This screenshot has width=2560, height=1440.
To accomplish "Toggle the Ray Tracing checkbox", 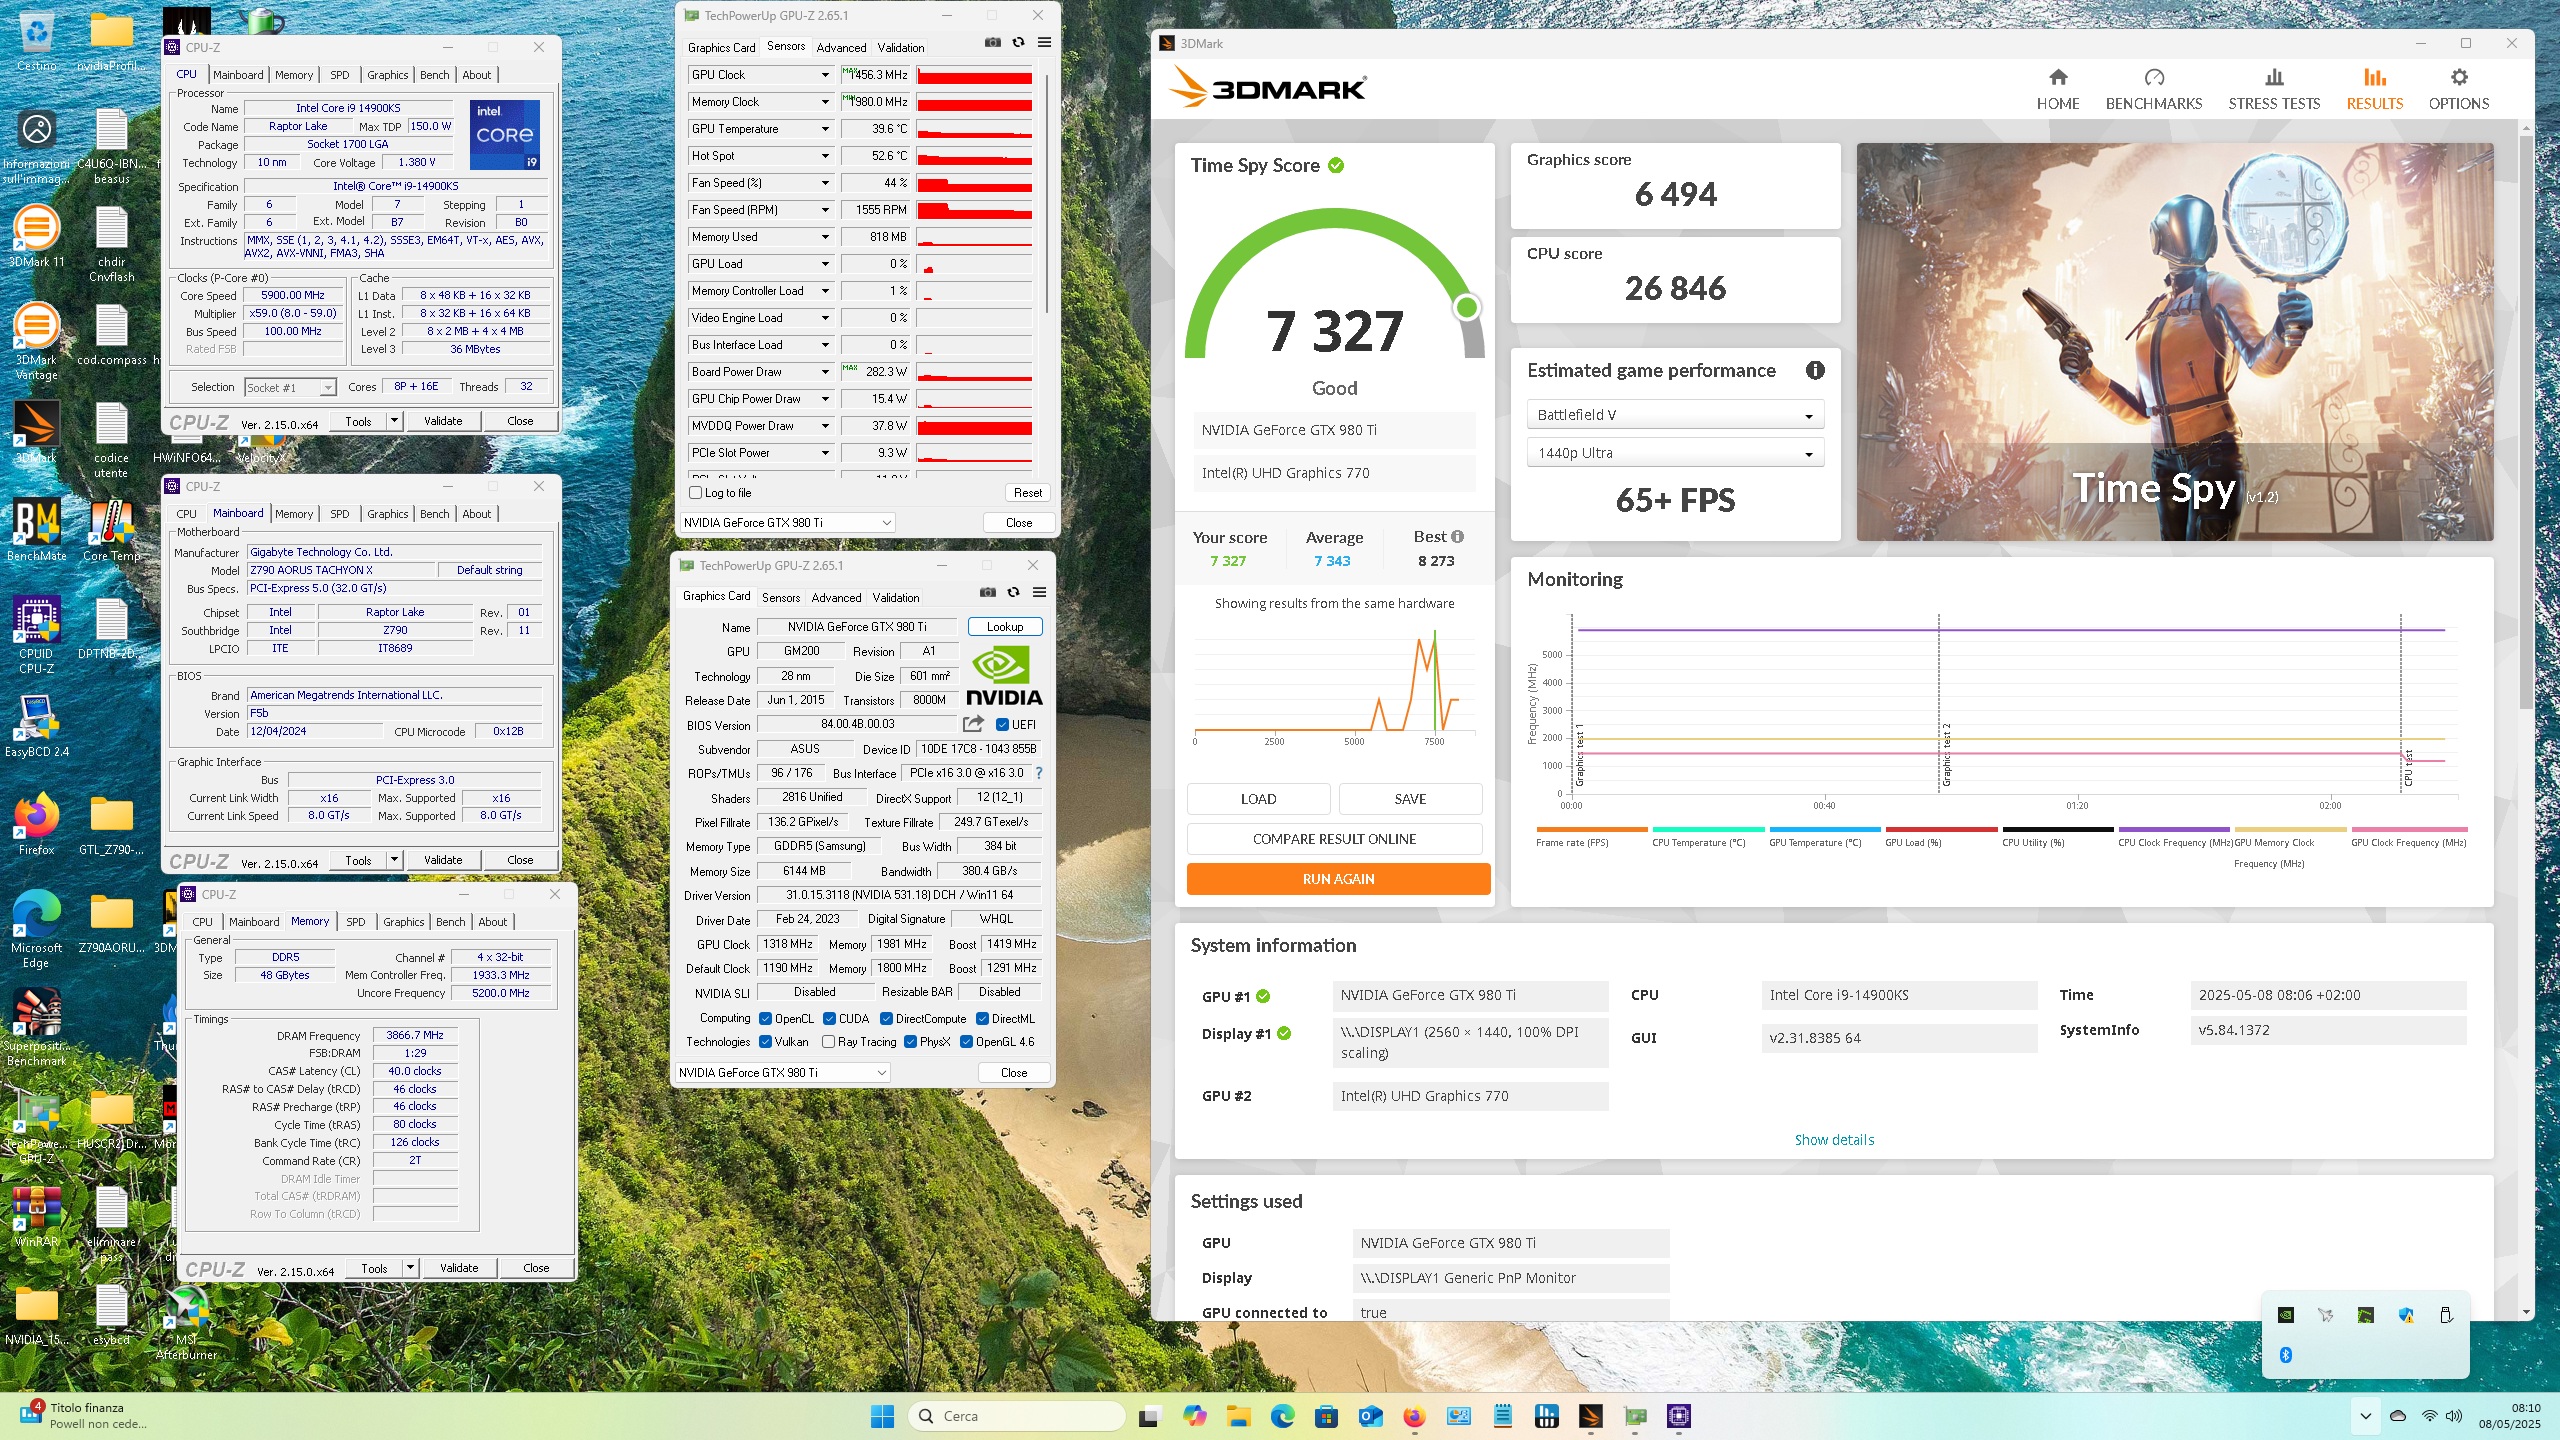I will pyautogui.click(x=828, y=1042).
